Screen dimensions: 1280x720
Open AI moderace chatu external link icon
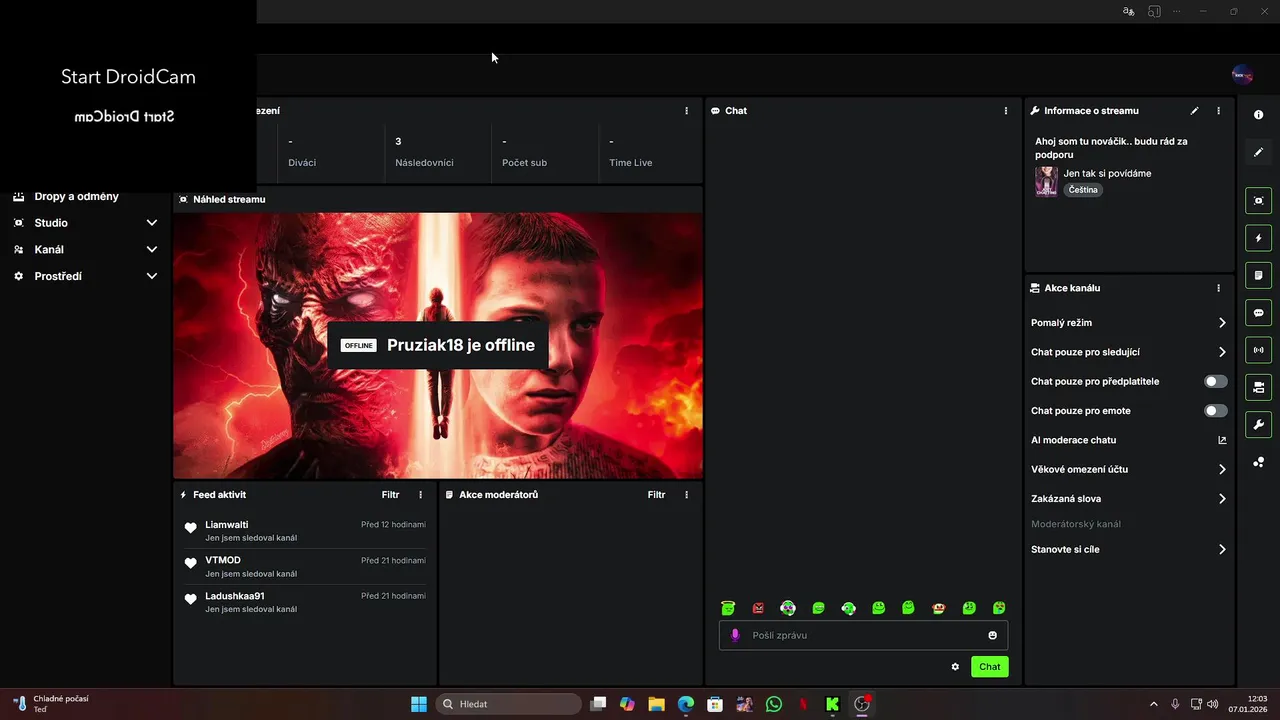click(x=1222, y=440)
